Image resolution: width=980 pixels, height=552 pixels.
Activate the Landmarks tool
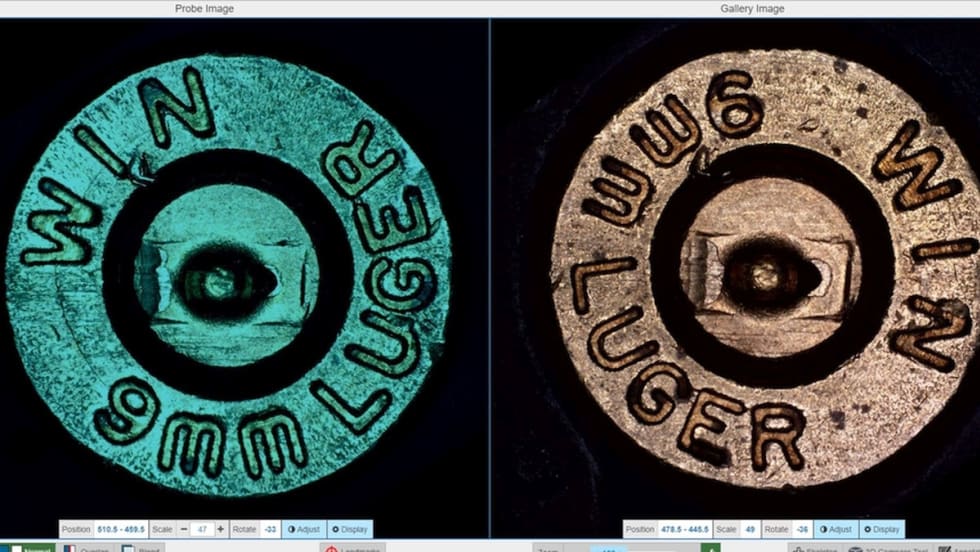(352, 549)
